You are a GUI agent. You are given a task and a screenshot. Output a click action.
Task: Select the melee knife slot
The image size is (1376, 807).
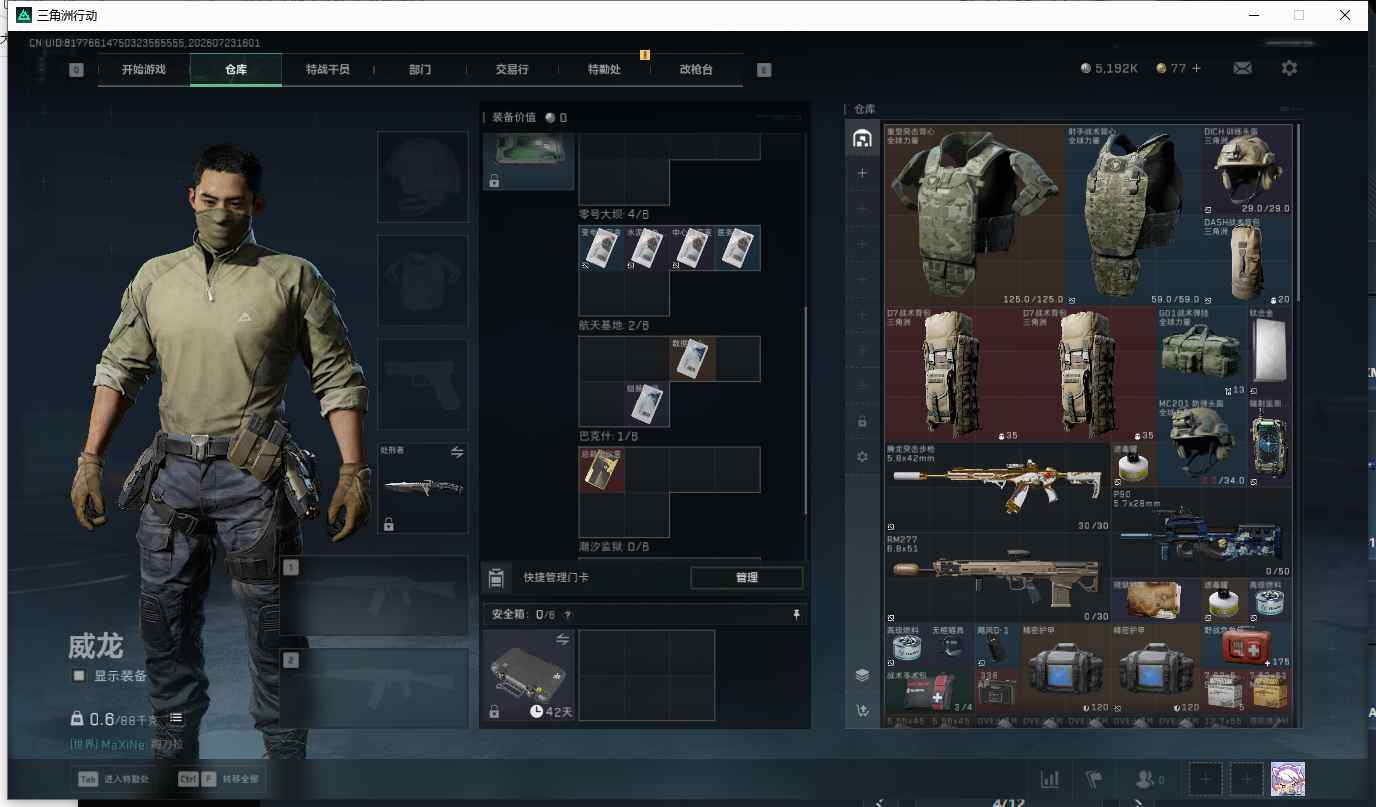click(423, 489)
